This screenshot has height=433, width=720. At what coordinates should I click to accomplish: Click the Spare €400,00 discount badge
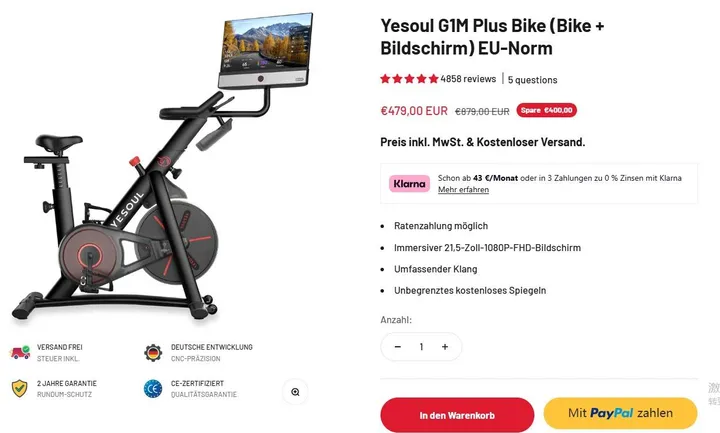coord(546,110)
